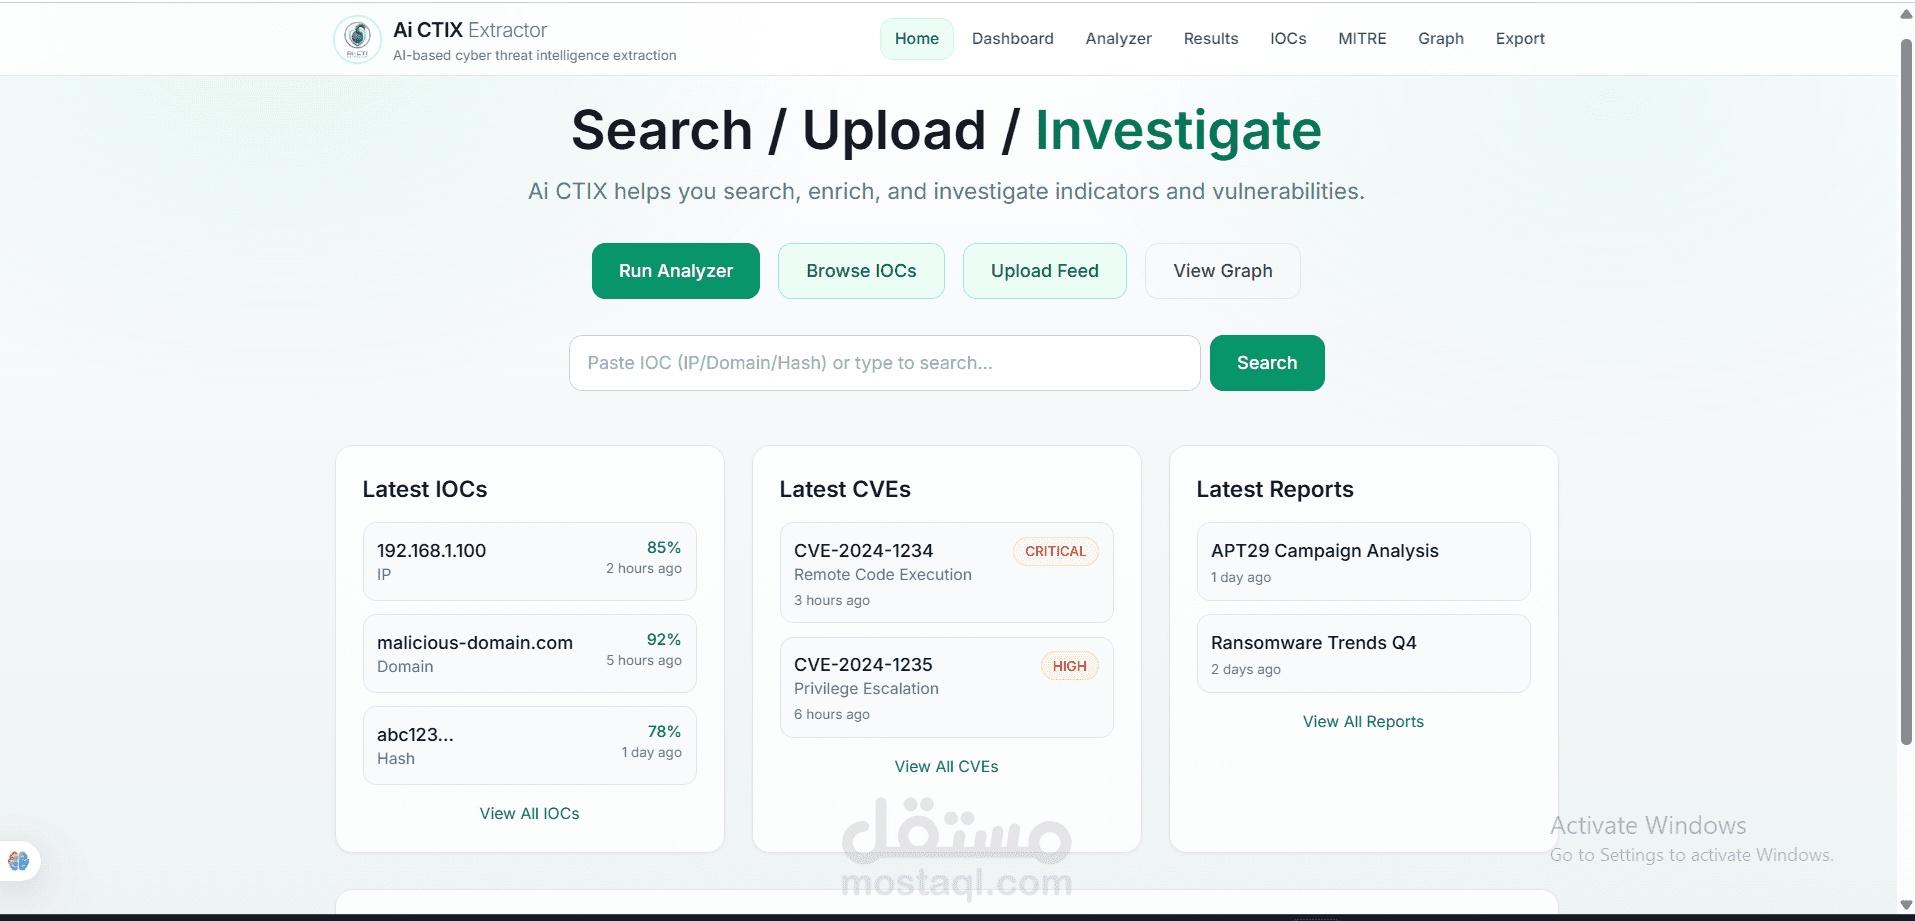Image resolution: width=1915 pixels, height=921 pixels.
Task: Open View All Reports link
Action: [1363, 721]
